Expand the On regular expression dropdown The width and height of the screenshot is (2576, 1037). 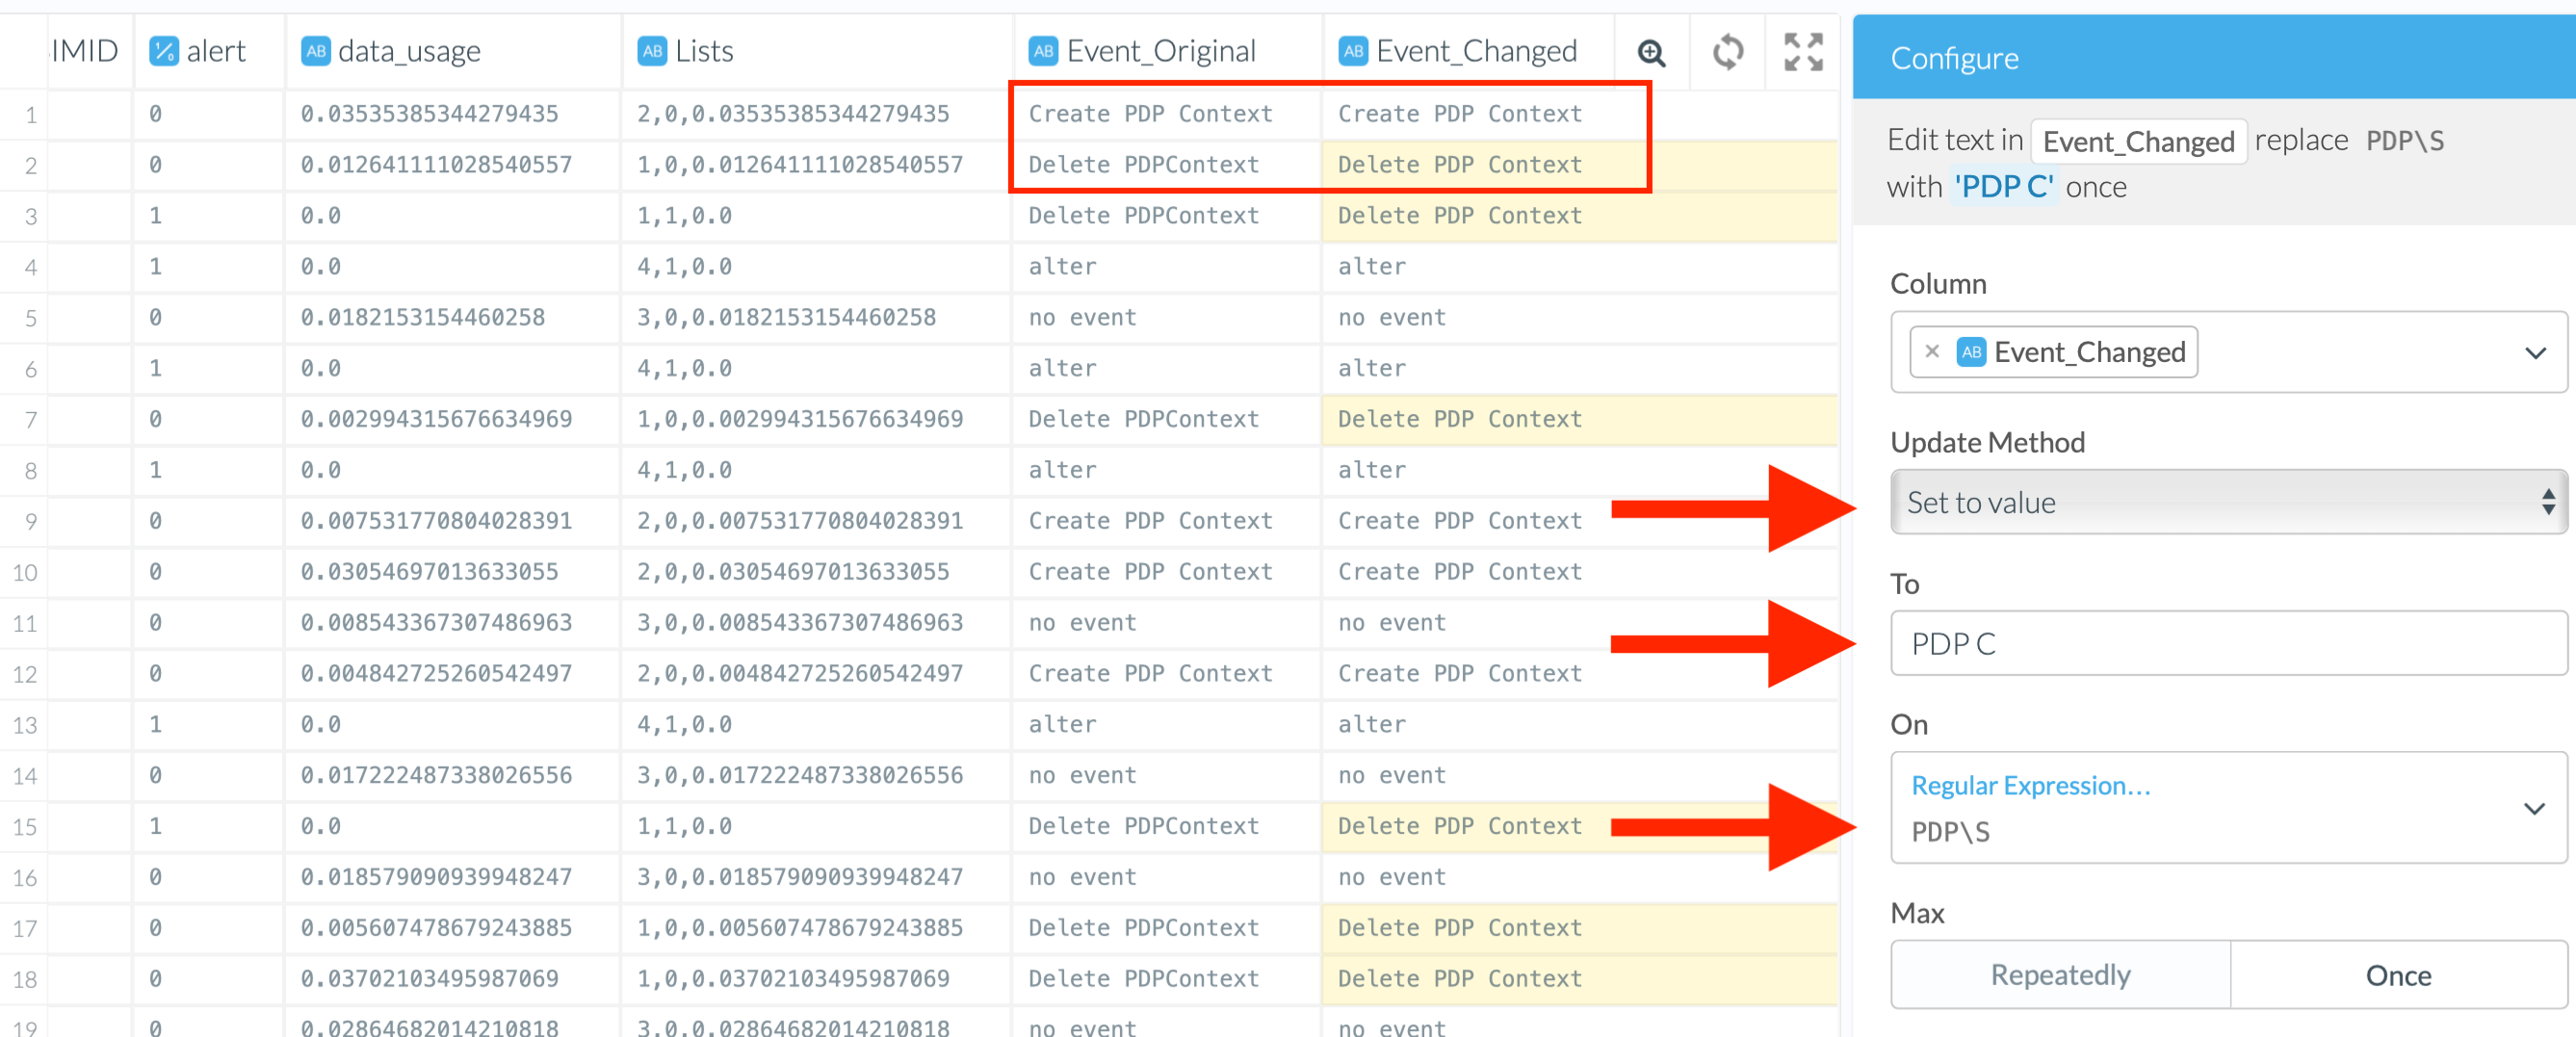click(2533, 808)
